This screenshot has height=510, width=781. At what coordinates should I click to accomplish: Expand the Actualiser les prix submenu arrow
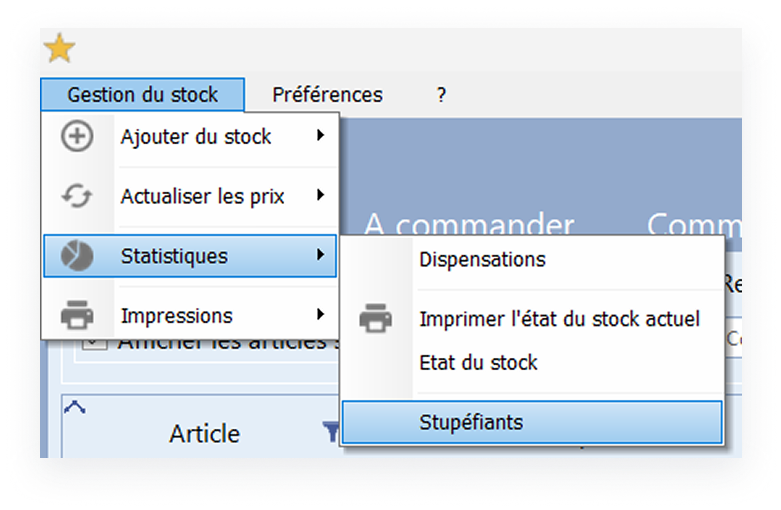(320, 195)
